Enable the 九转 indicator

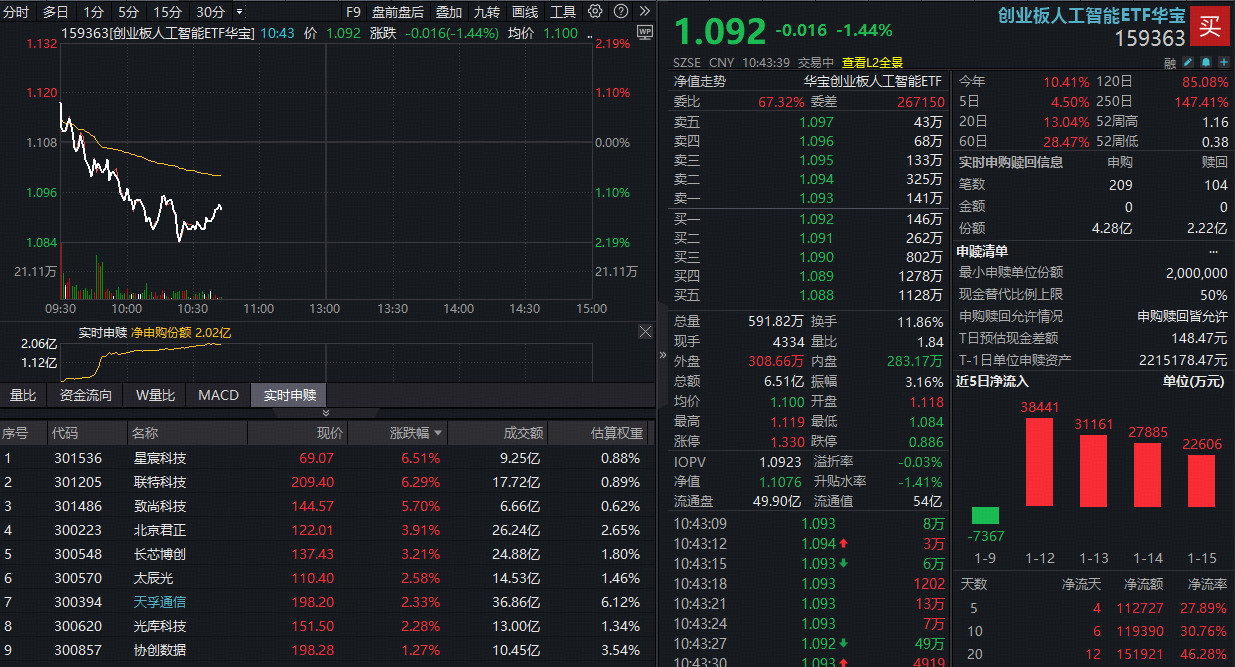point(485,12)
